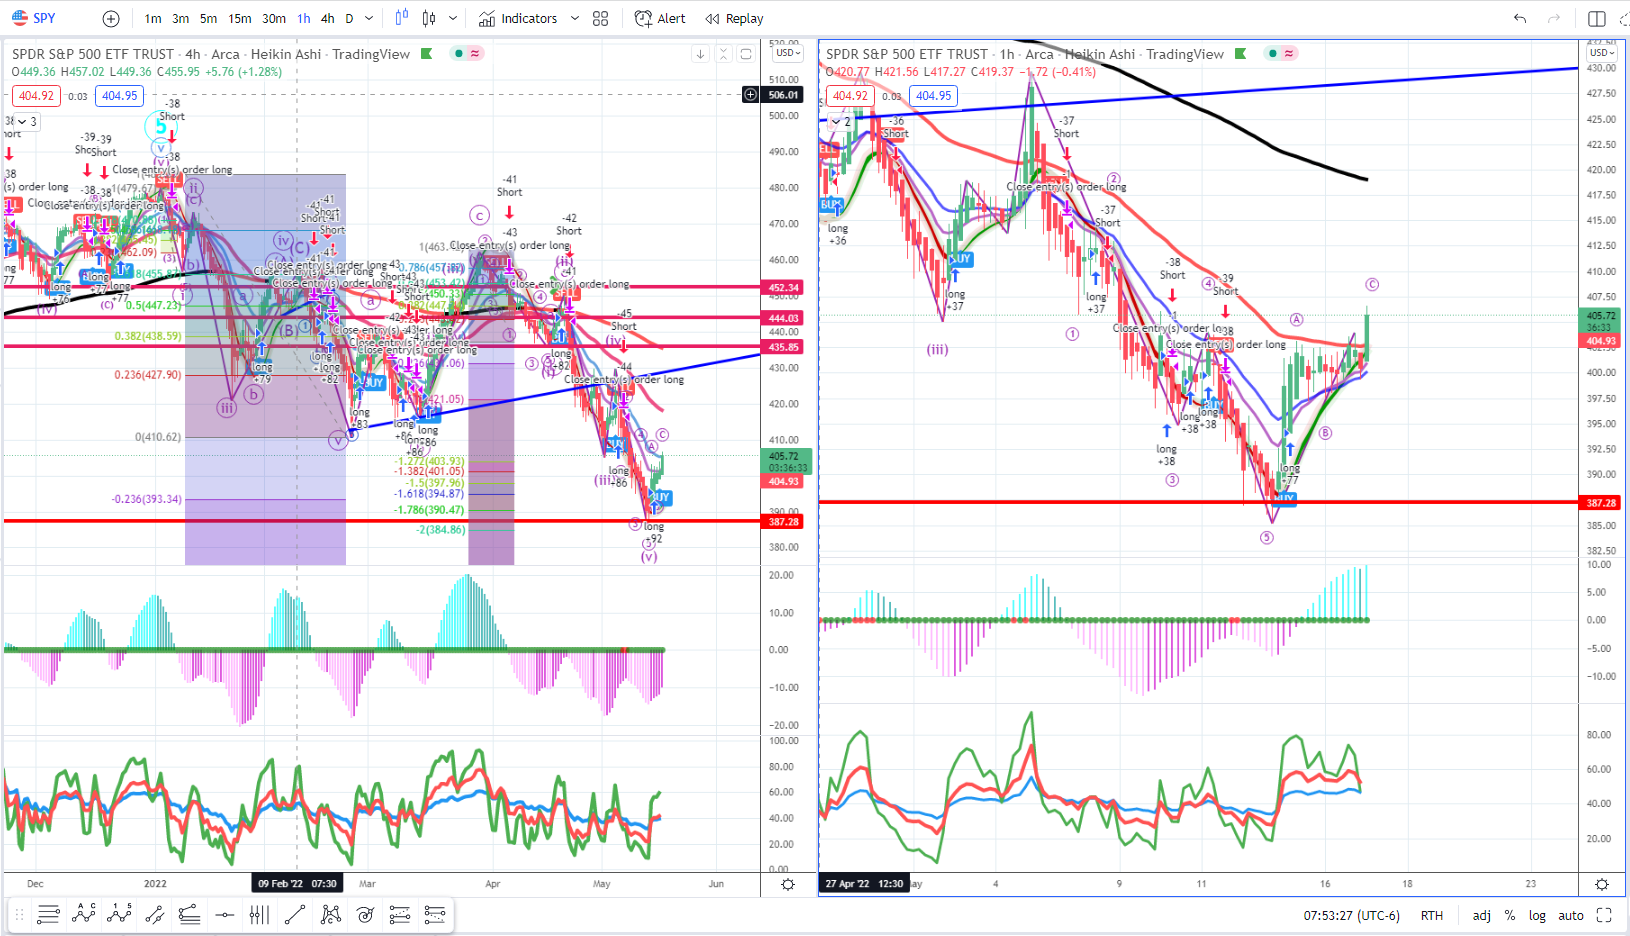1630x936 pixels.
Task: Toggle the % percent scale
Action: [x=1510, y=915]
